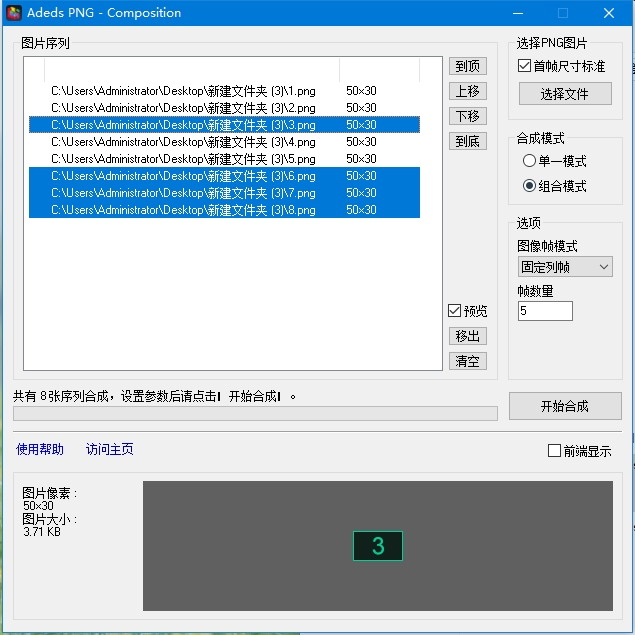Open the 固定列帧 frame mode dropdown
The image size is (635, 635).
pyautogui.click(x=565, y=267)
